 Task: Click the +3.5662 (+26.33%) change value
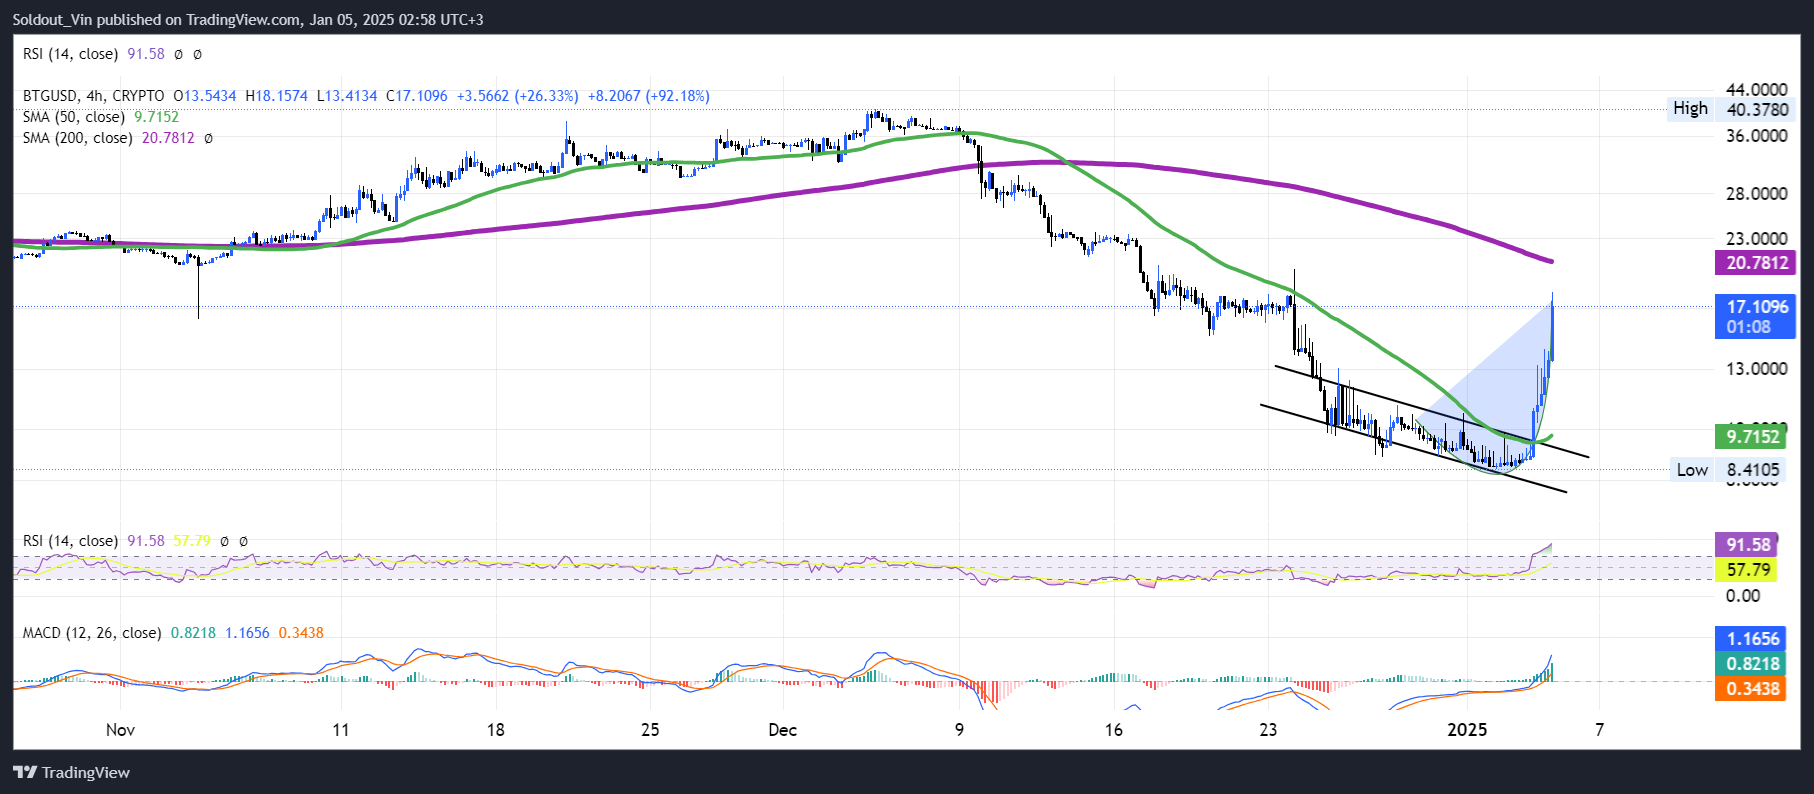point(517,96)
